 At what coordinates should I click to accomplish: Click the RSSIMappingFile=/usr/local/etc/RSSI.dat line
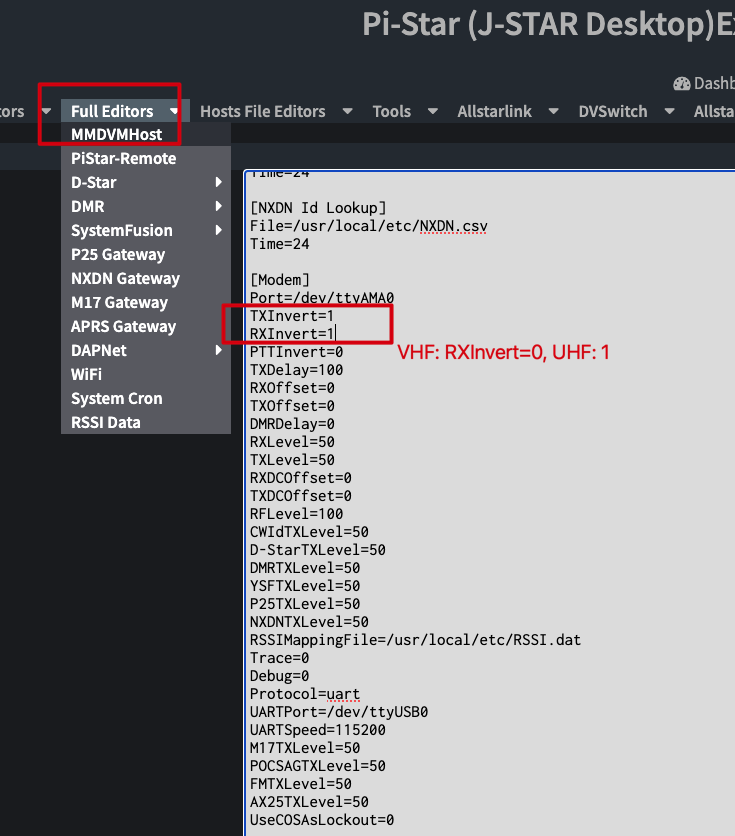(x=415, y=640)
